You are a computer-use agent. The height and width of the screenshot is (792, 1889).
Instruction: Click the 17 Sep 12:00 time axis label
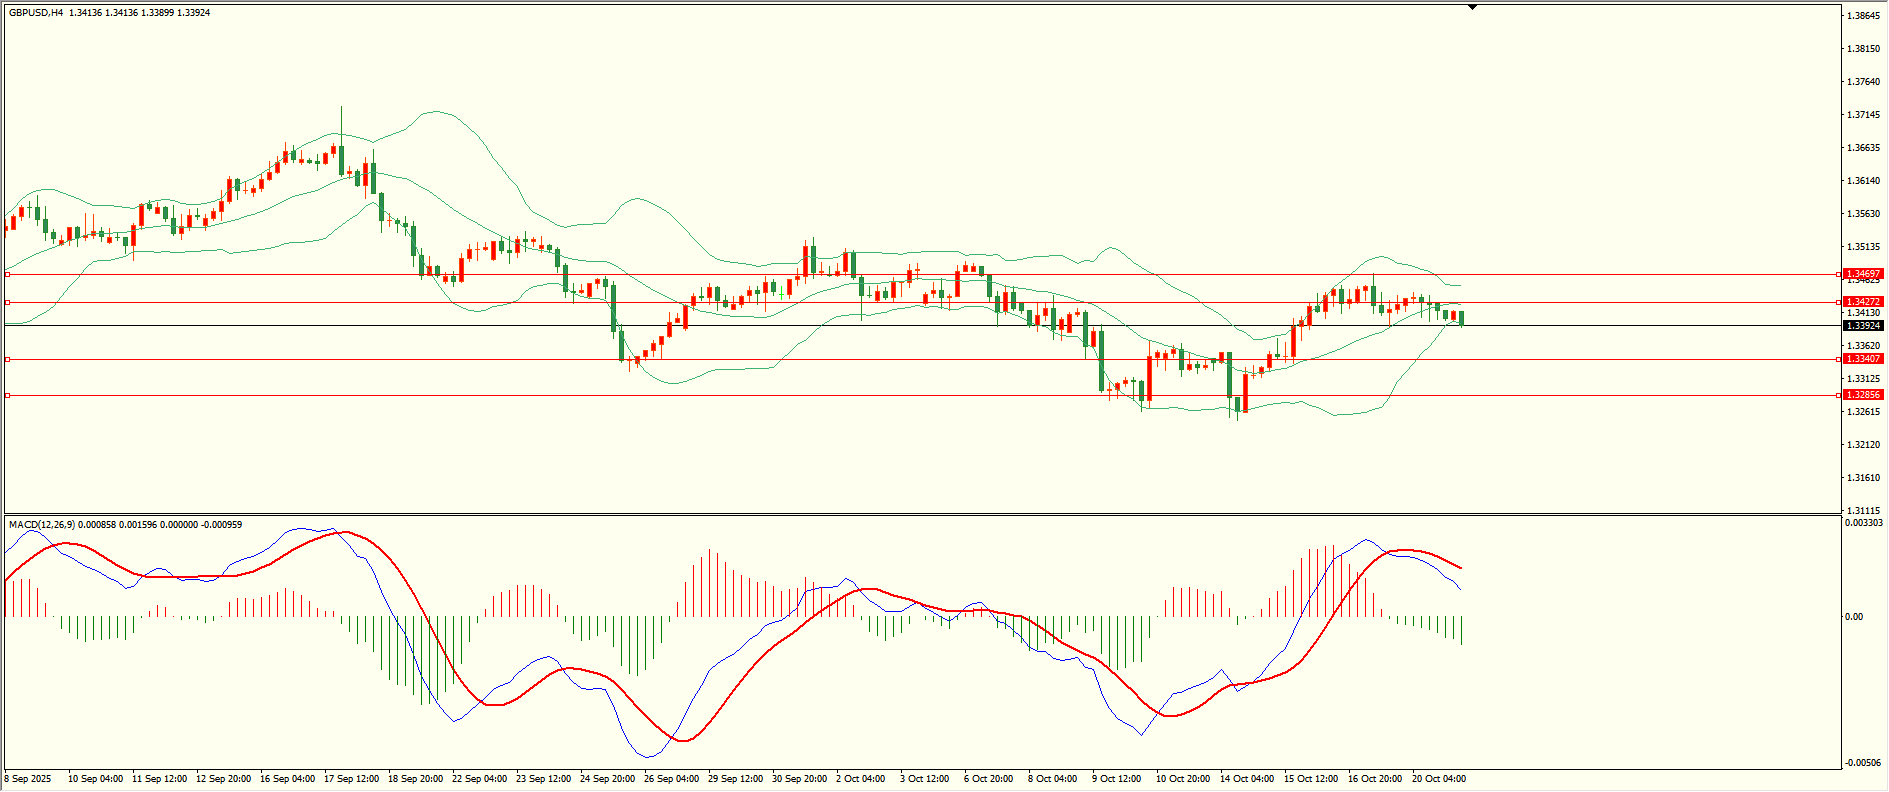pyautogui.click(x=351, y=779)
